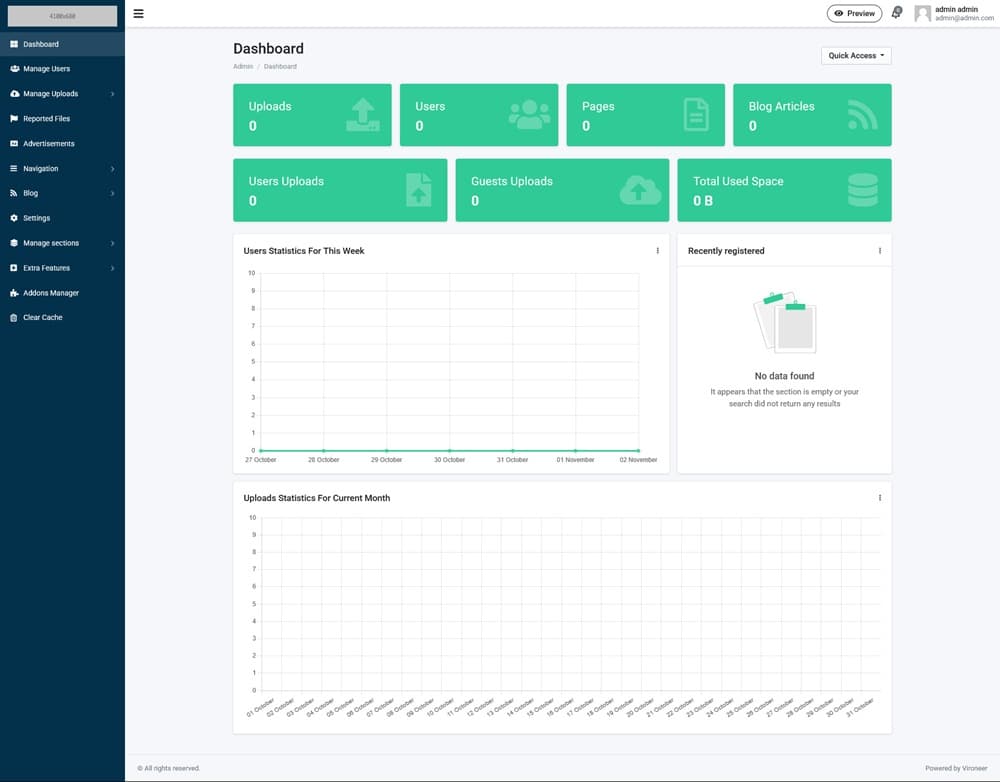Open Uploads Statistics chart options menu

879,498
